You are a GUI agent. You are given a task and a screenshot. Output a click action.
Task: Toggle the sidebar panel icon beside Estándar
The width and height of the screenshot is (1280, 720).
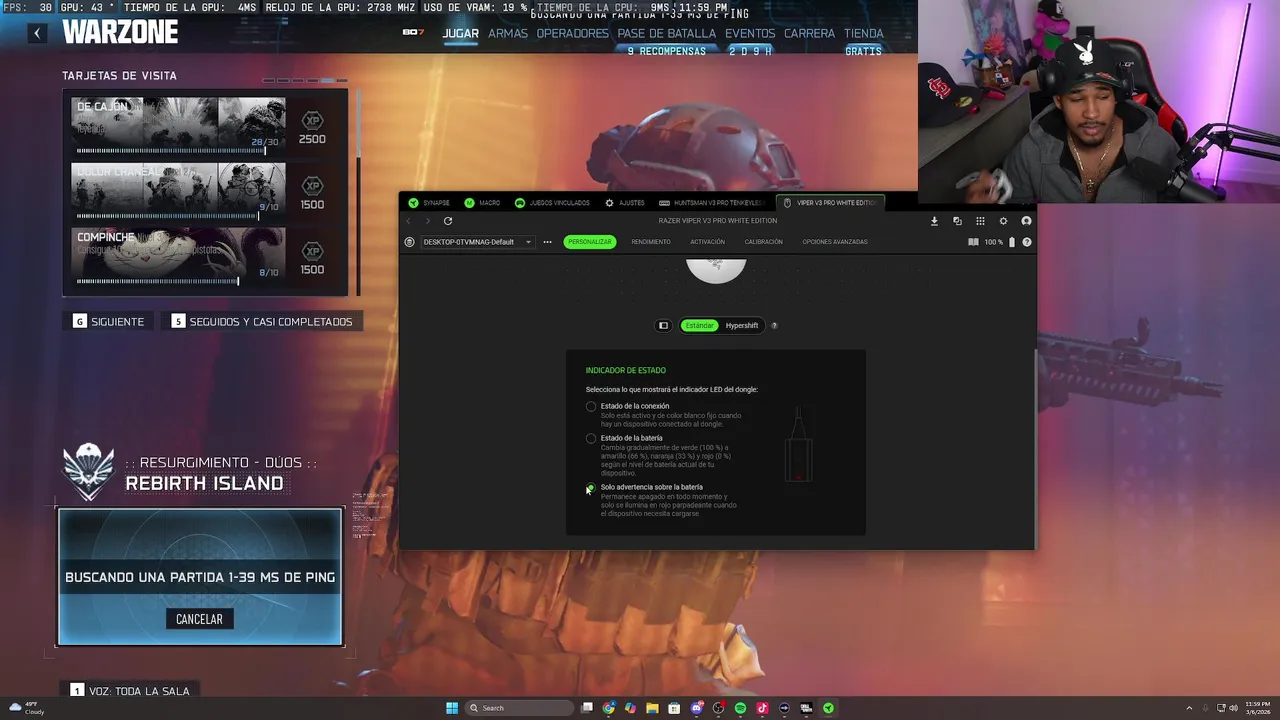click(663, 325)
